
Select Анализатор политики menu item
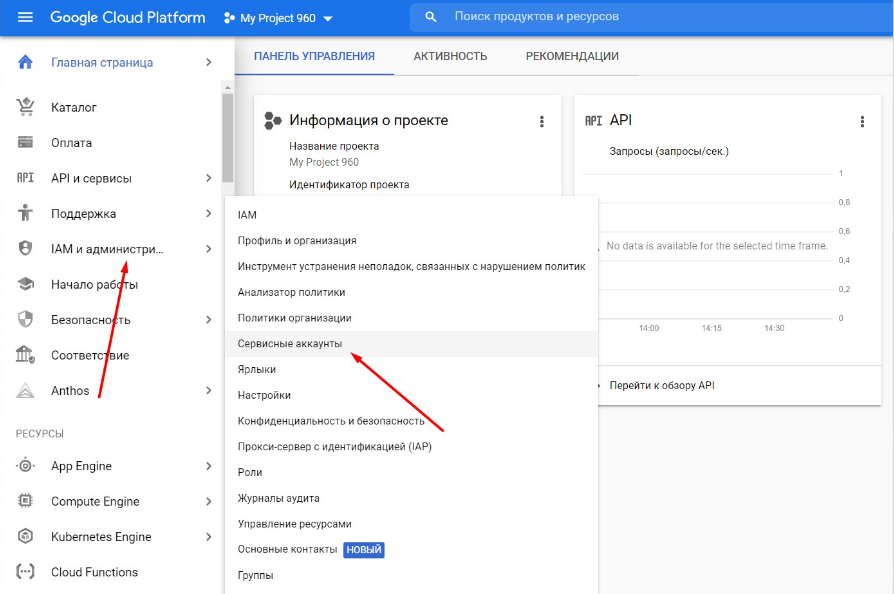tap(411, 292)
